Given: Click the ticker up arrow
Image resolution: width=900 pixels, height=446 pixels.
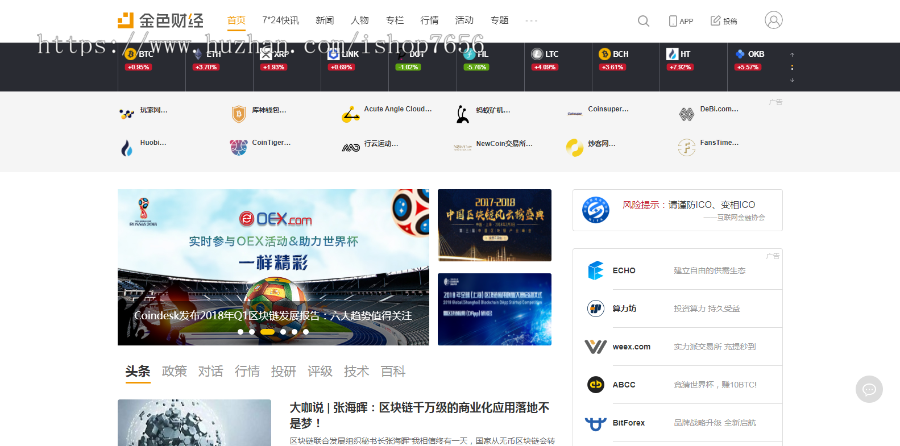Looking at the screenshot, I should [792, 55].
